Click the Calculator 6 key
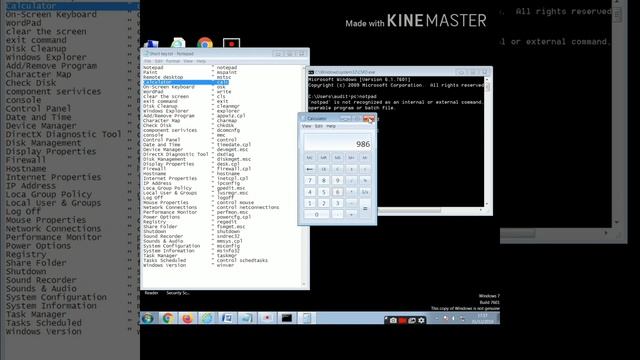 [x=337, y=192]
